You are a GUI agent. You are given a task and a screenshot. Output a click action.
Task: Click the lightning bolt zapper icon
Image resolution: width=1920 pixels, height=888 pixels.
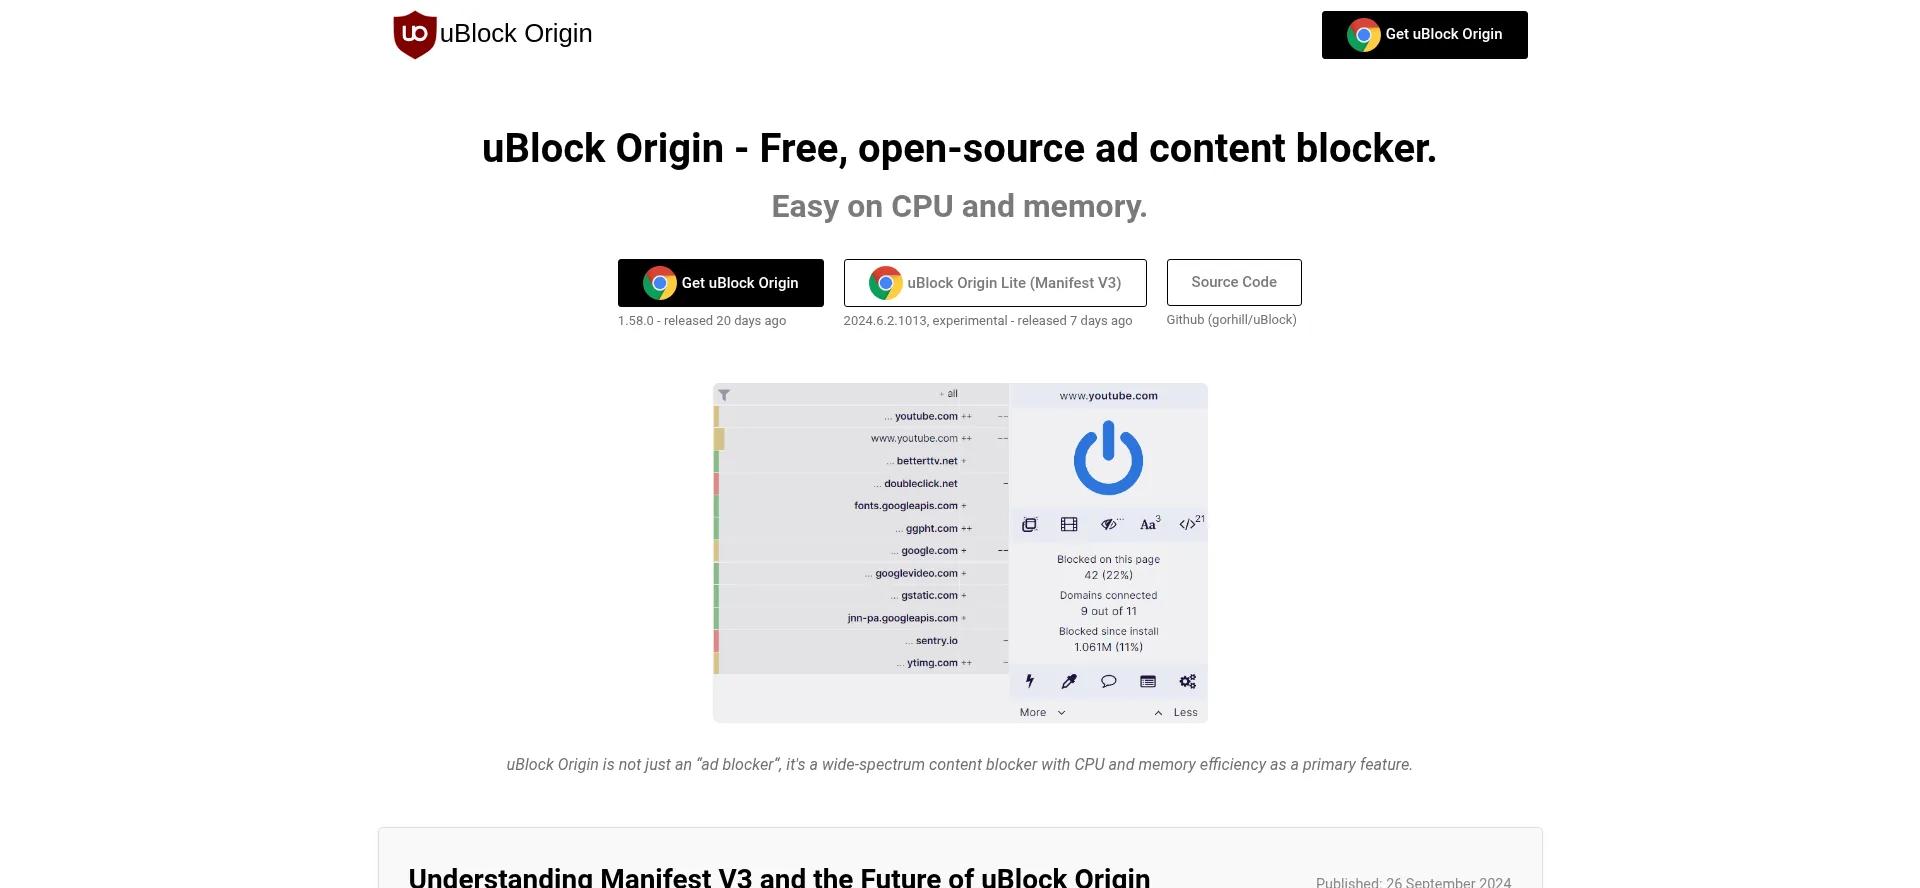point(1029,681)
